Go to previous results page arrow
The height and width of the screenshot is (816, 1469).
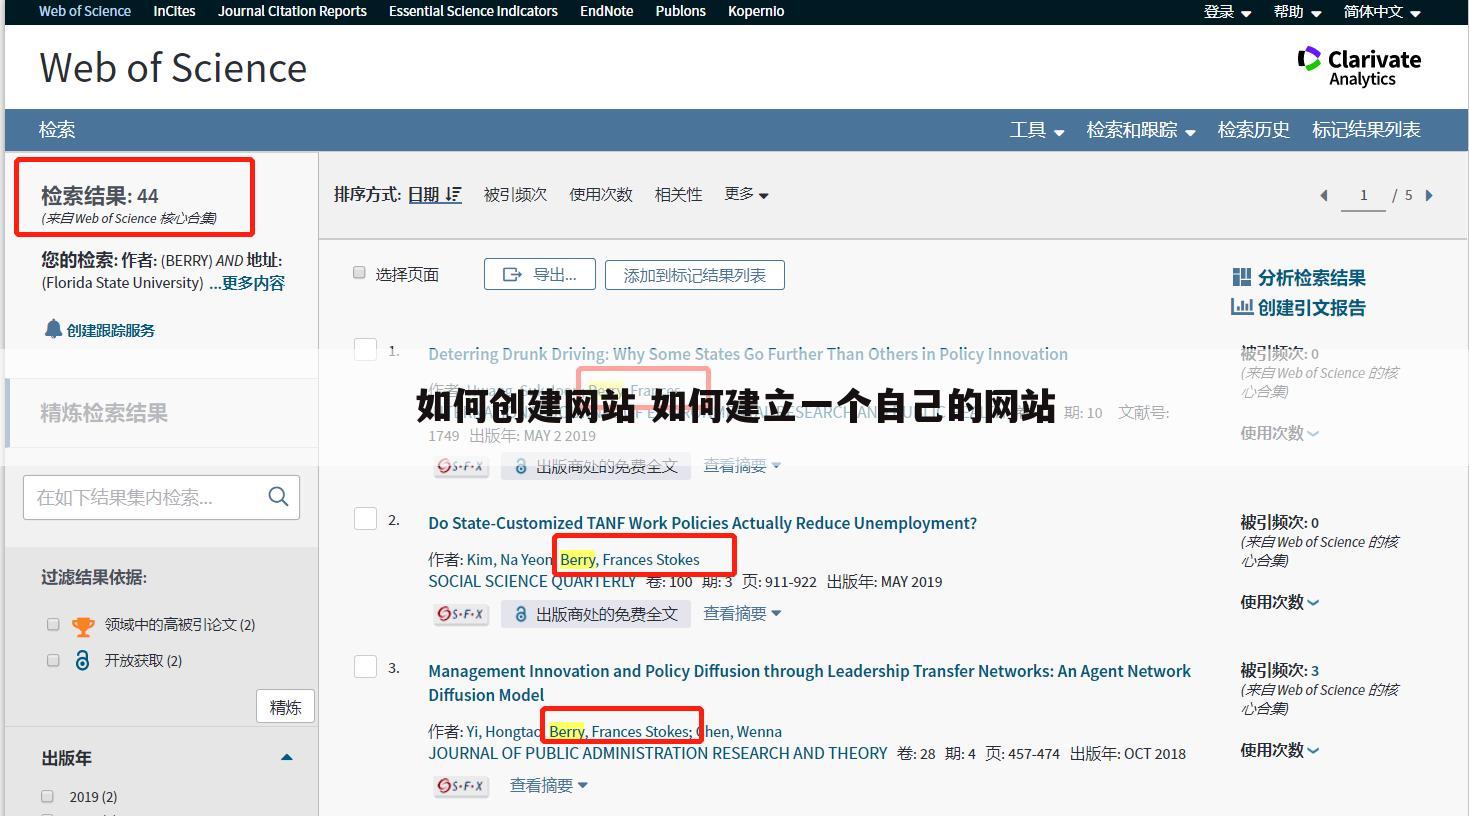pos(1324,195)
